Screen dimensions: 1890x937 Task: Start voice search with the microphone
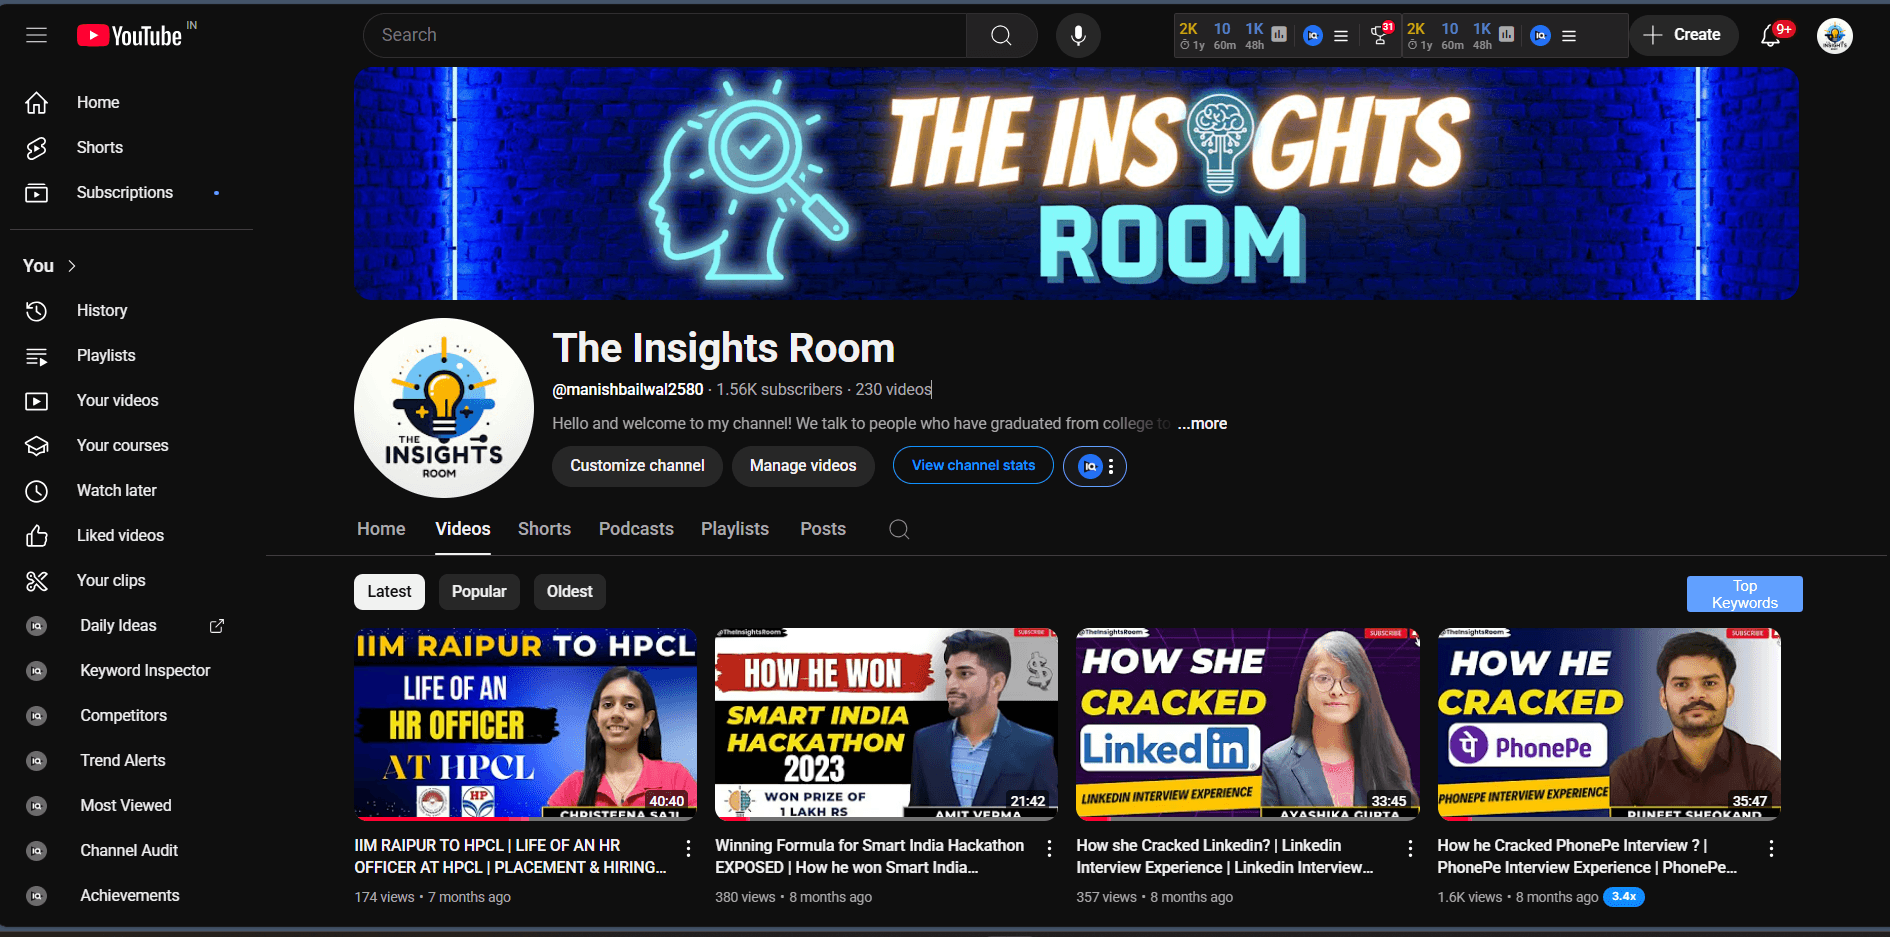[1078, 35]
